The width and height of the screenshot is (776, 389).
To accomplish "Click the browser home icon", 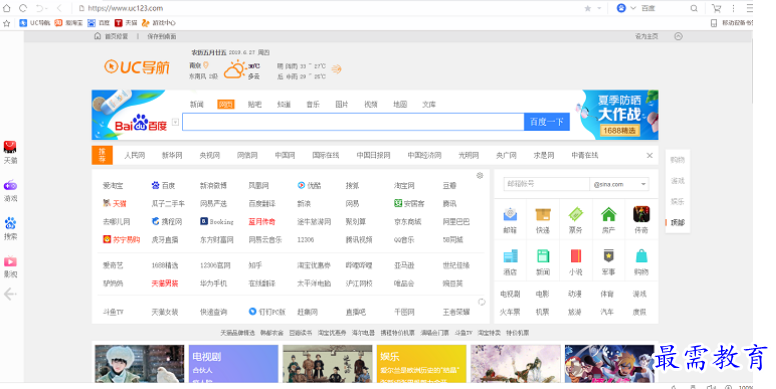I will [6, 8].
